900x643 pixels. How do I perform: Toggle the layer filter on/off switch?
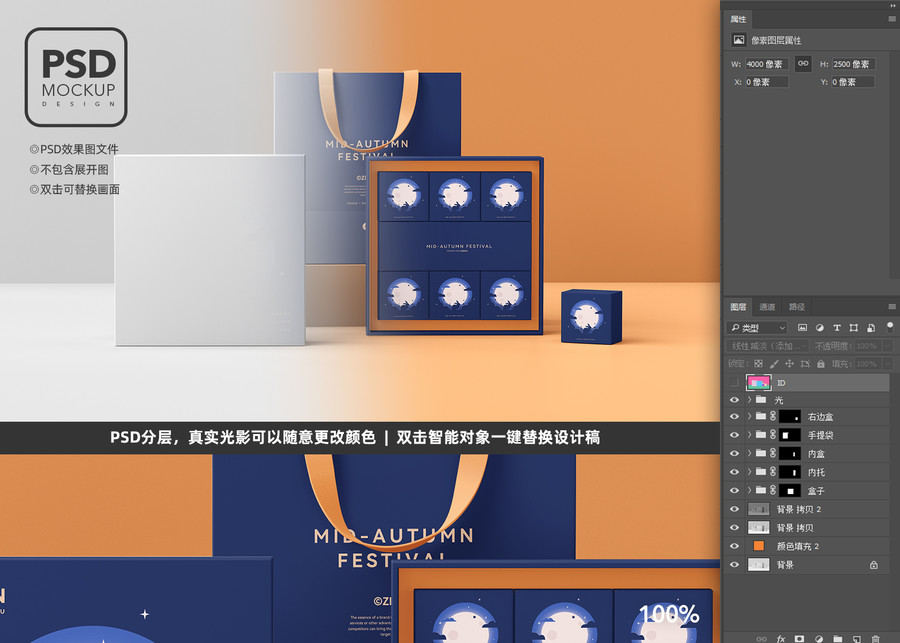coord(890,327)
